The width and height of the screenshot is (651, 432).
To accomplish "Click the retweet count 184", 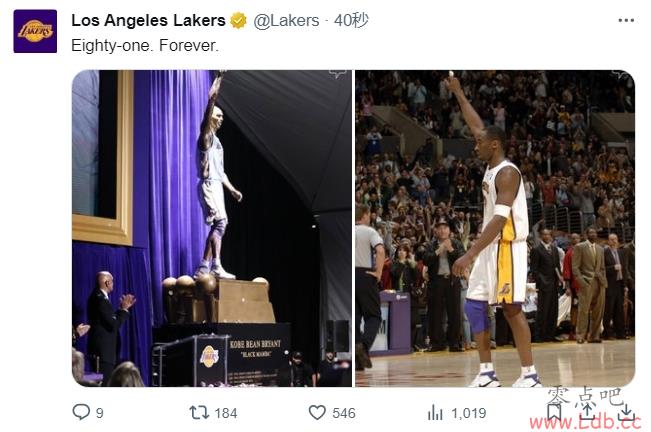I will (226, 413).
